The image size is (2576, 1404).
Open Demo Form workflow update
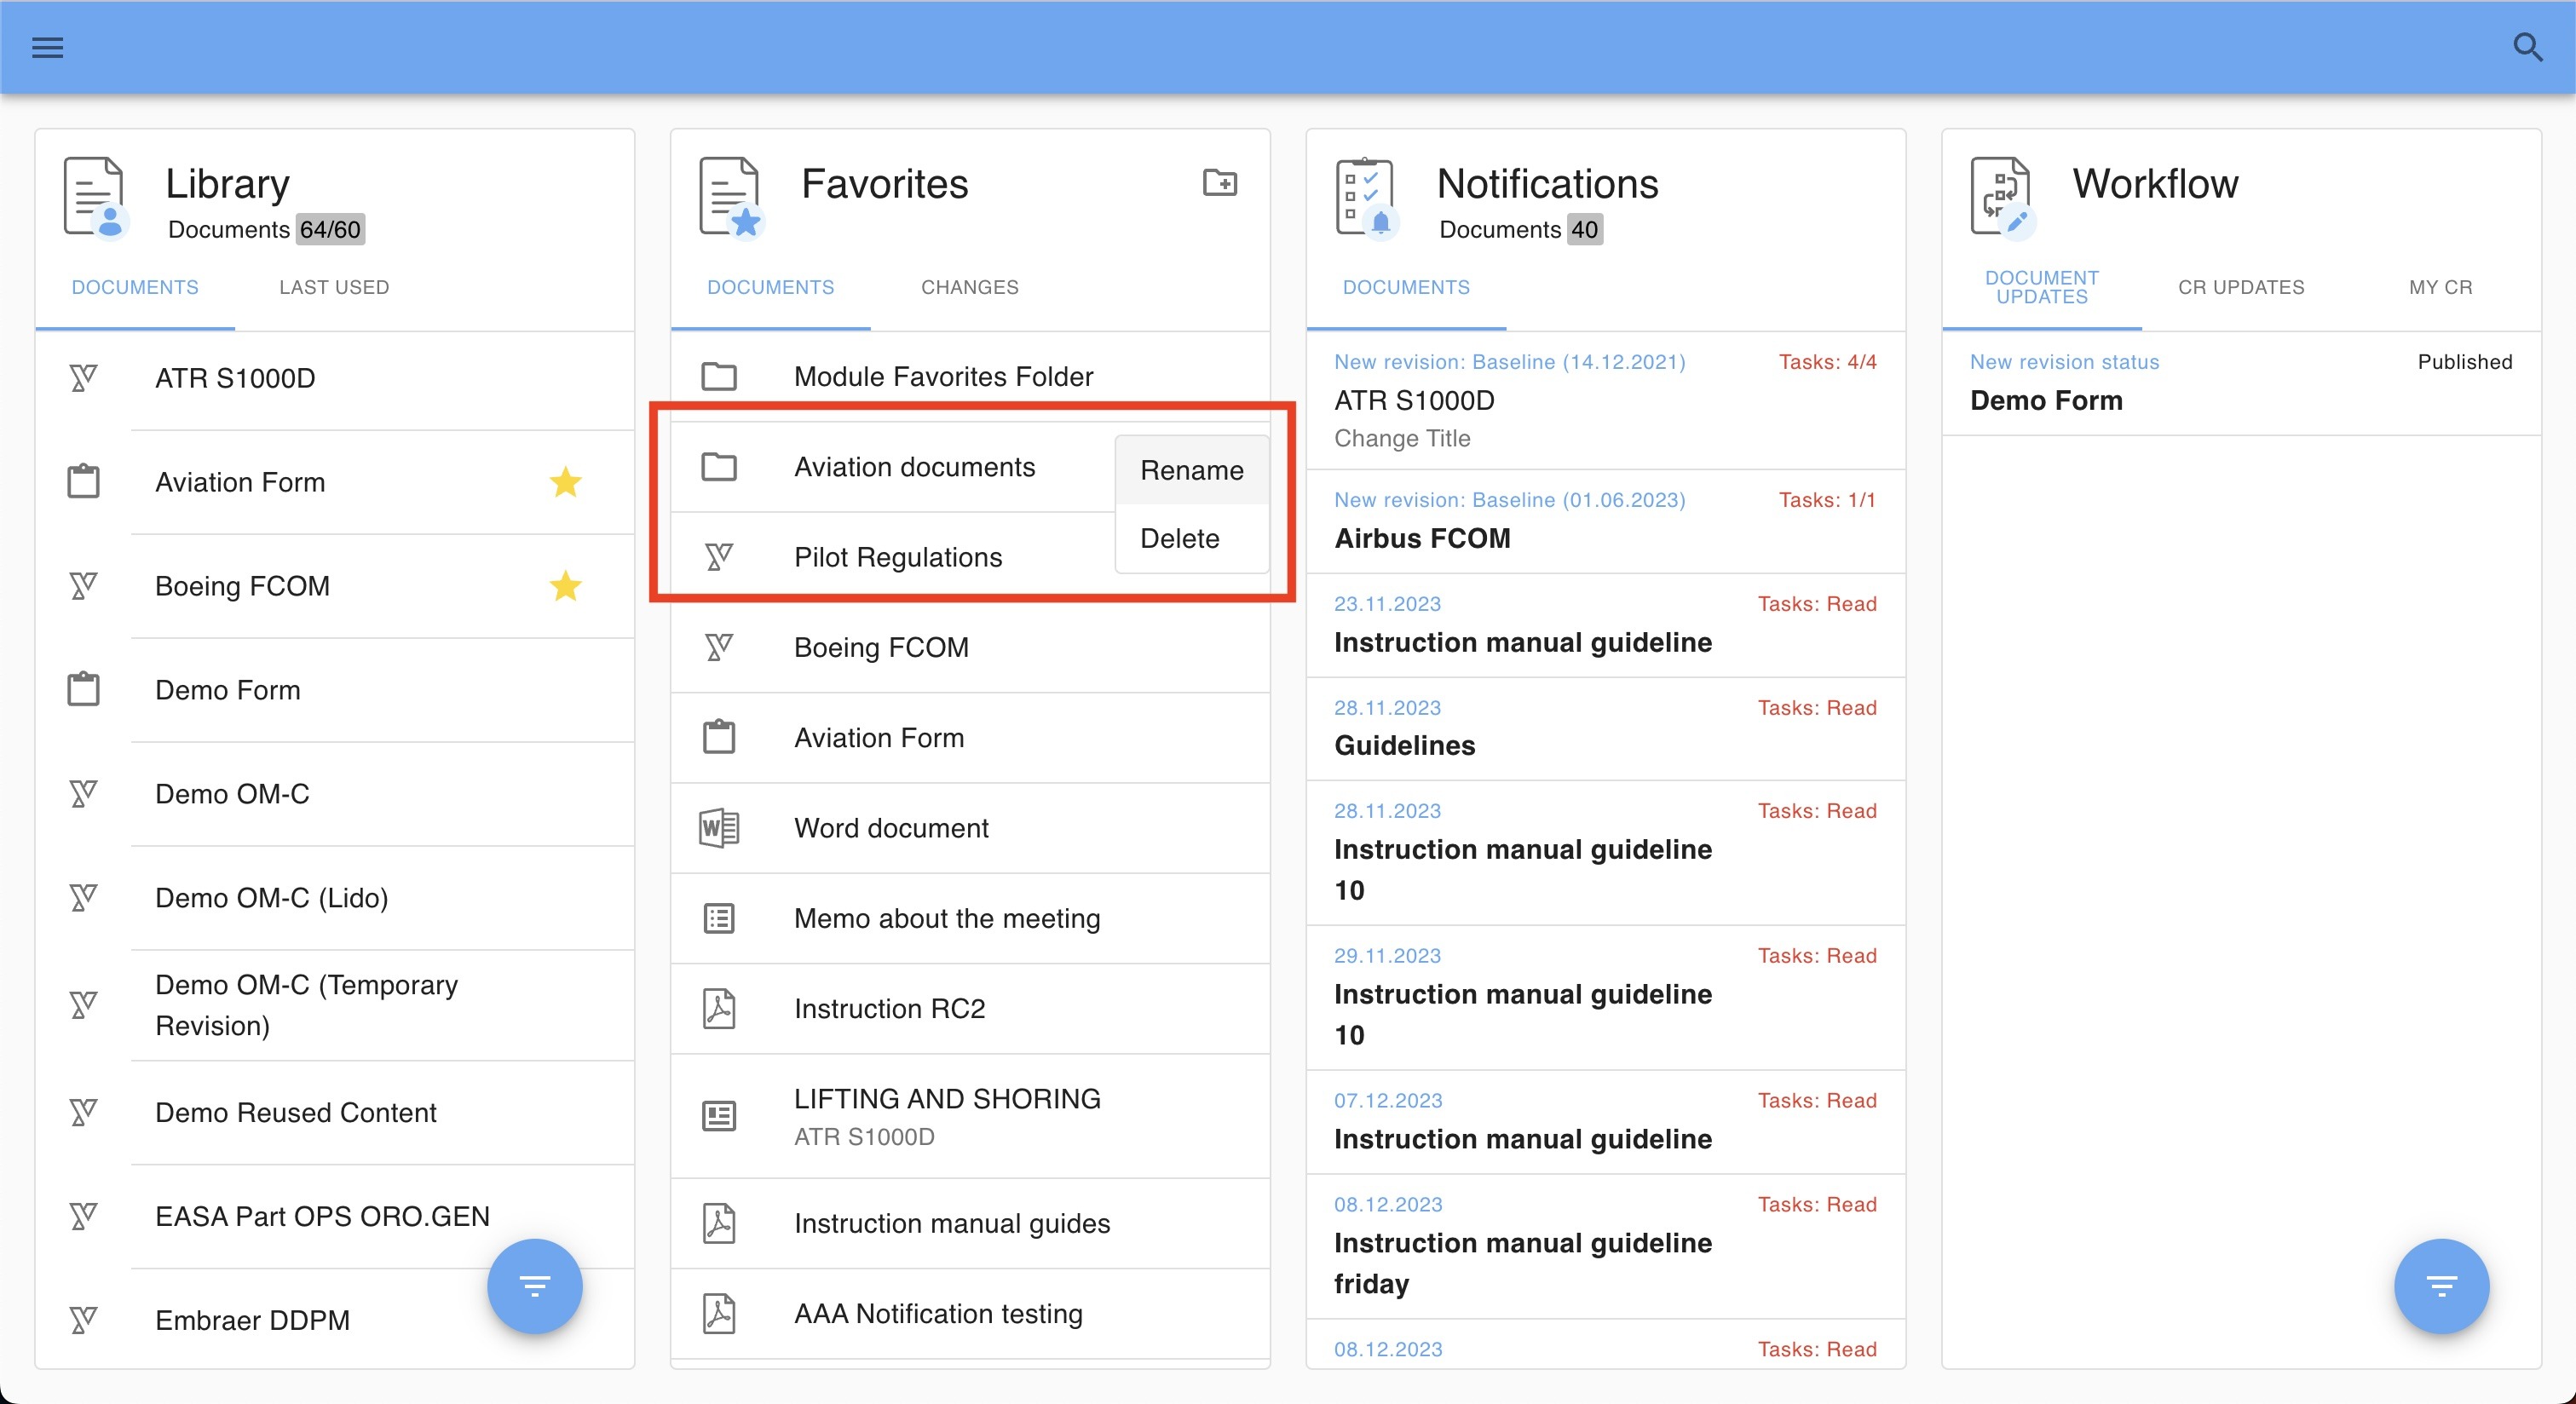[2045, 400]
